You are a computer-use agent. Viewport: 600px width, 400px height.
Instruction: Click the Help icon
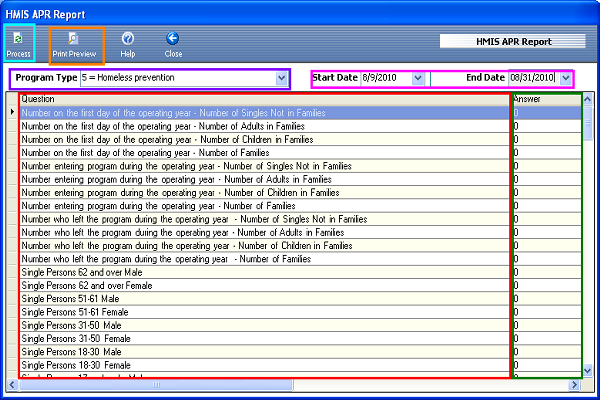pyautogui.click(x=128, y=43)
